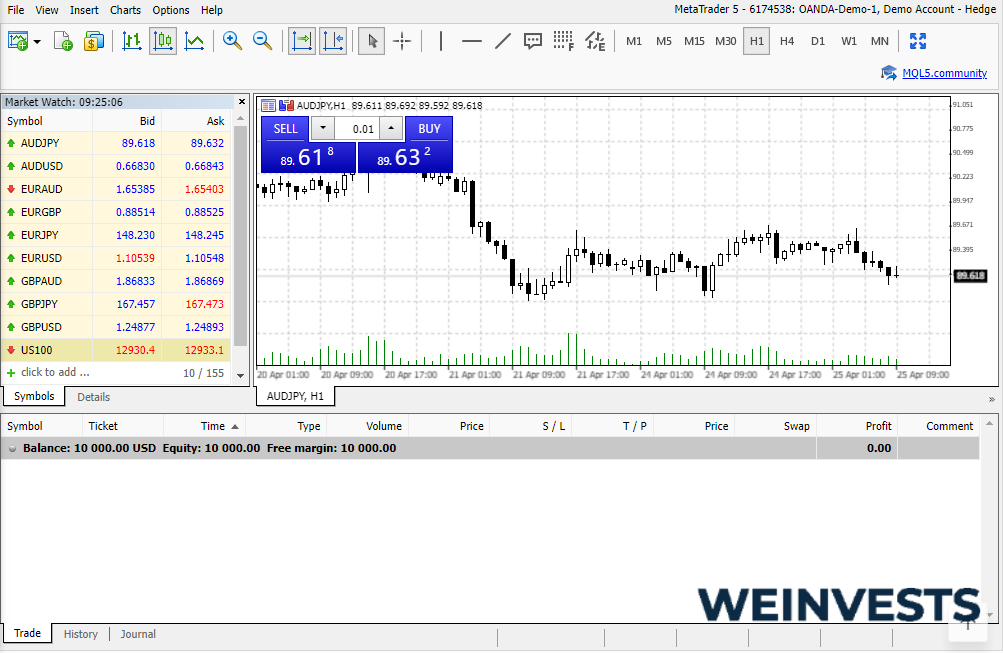Set chart timeframe to M1
The image size is (1003, 653).
[x=634, y=41]
